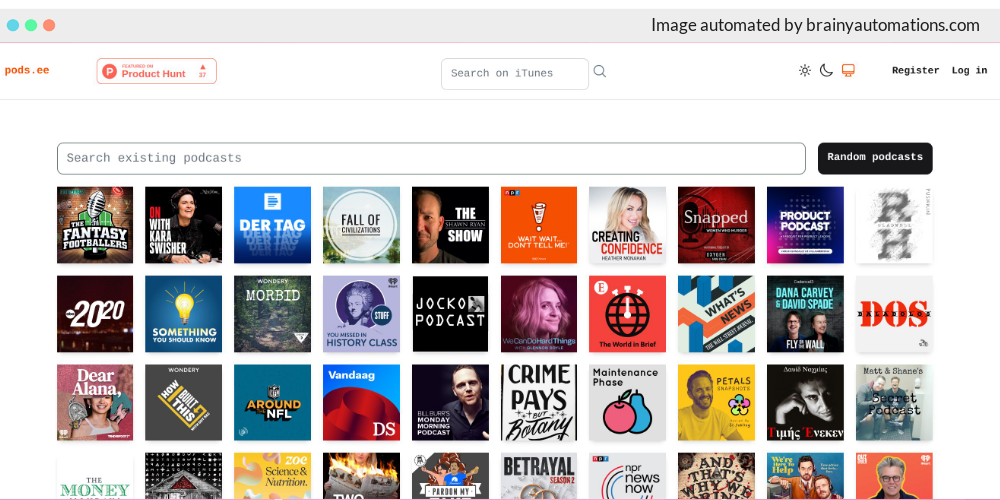Open We Can Do Hard Things podcast
The width and height of the screenshot is (1000, 500).
(539, 314)
